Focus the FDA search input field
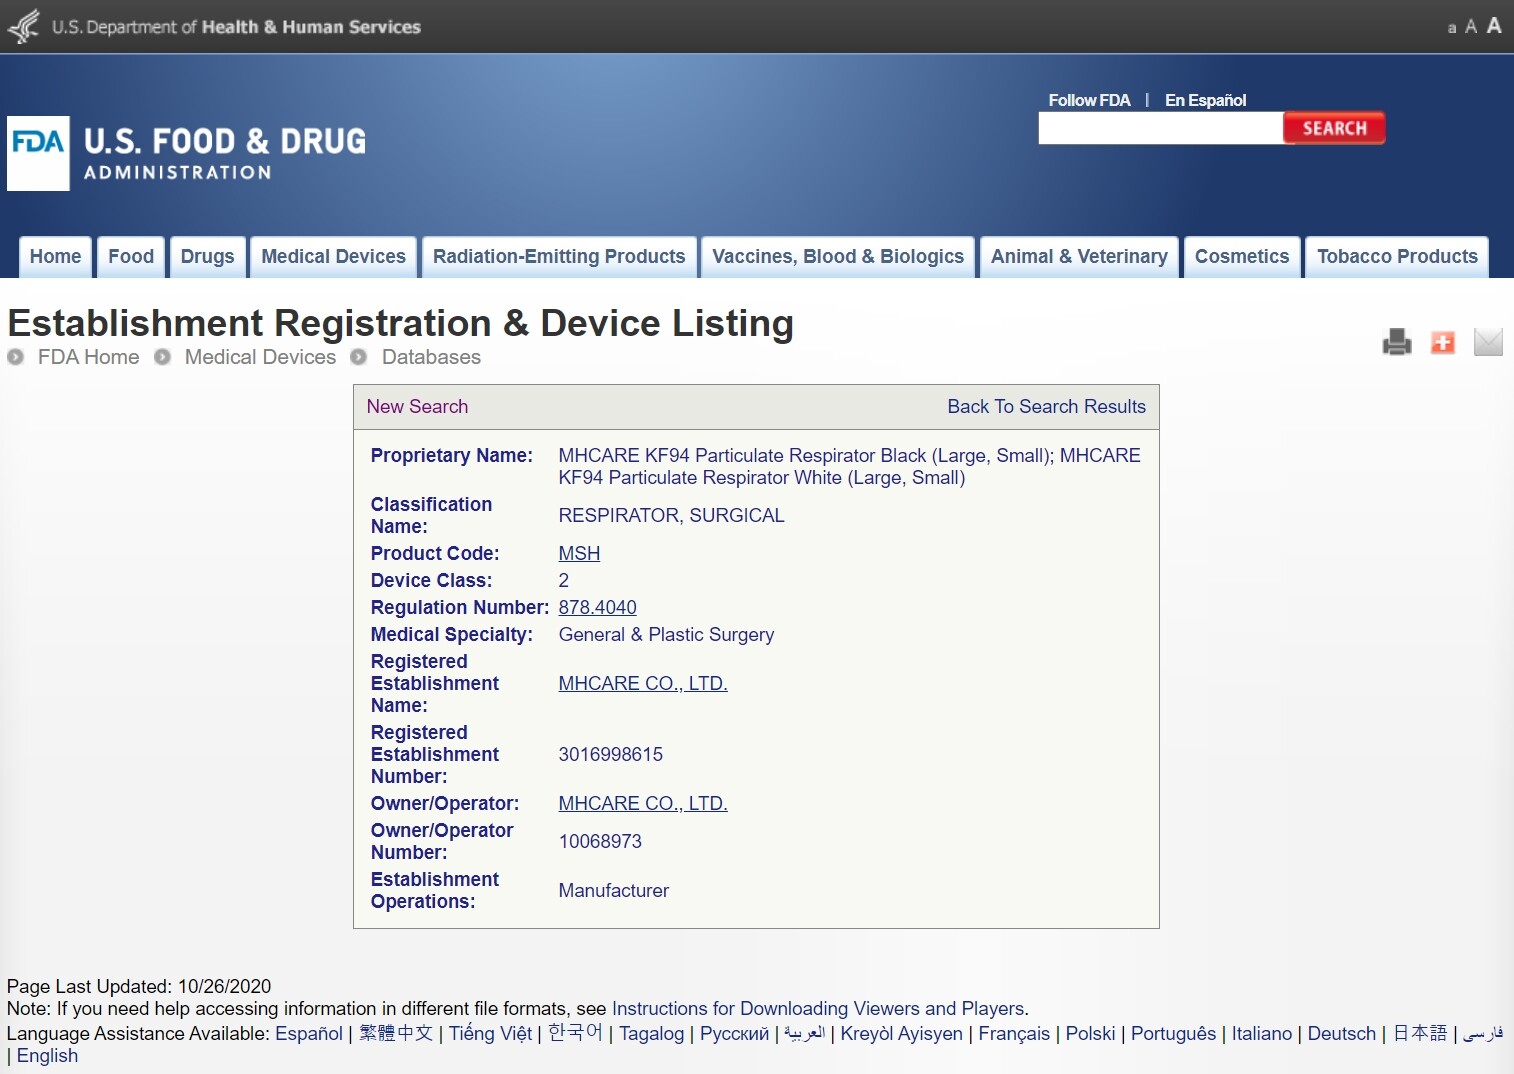The image size is (1514, 1074). coord(1161,128)
